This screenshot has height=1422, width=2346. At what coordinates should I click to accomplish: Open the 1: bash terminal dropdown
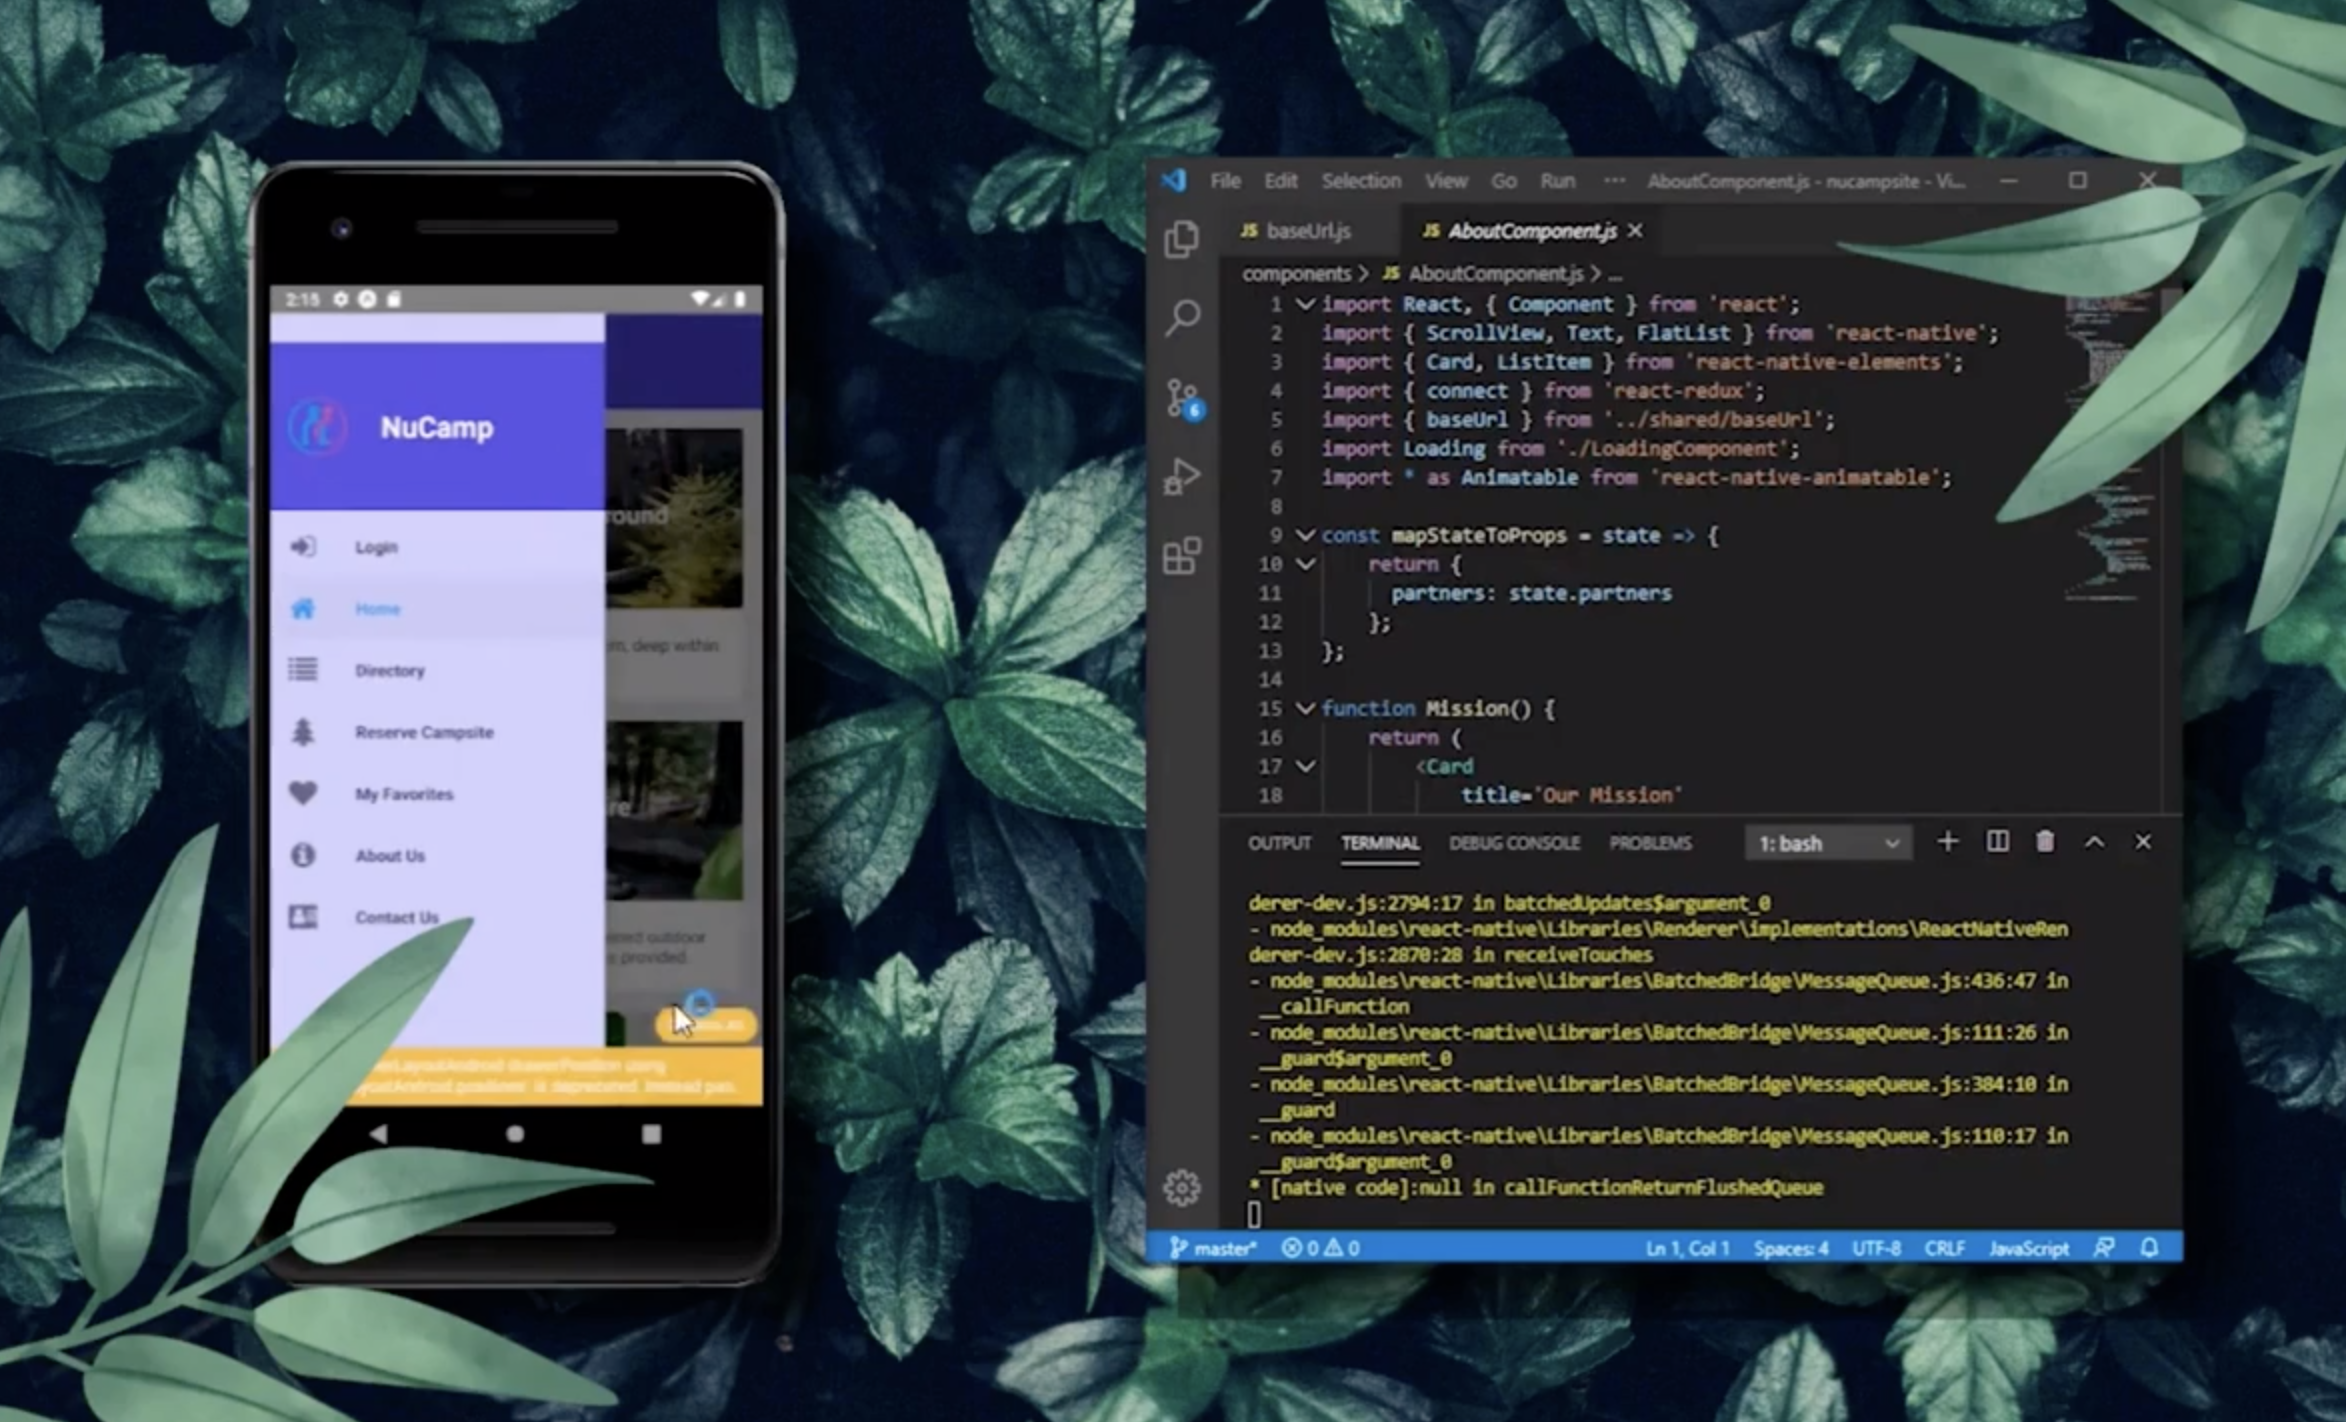pos(1828,843)
